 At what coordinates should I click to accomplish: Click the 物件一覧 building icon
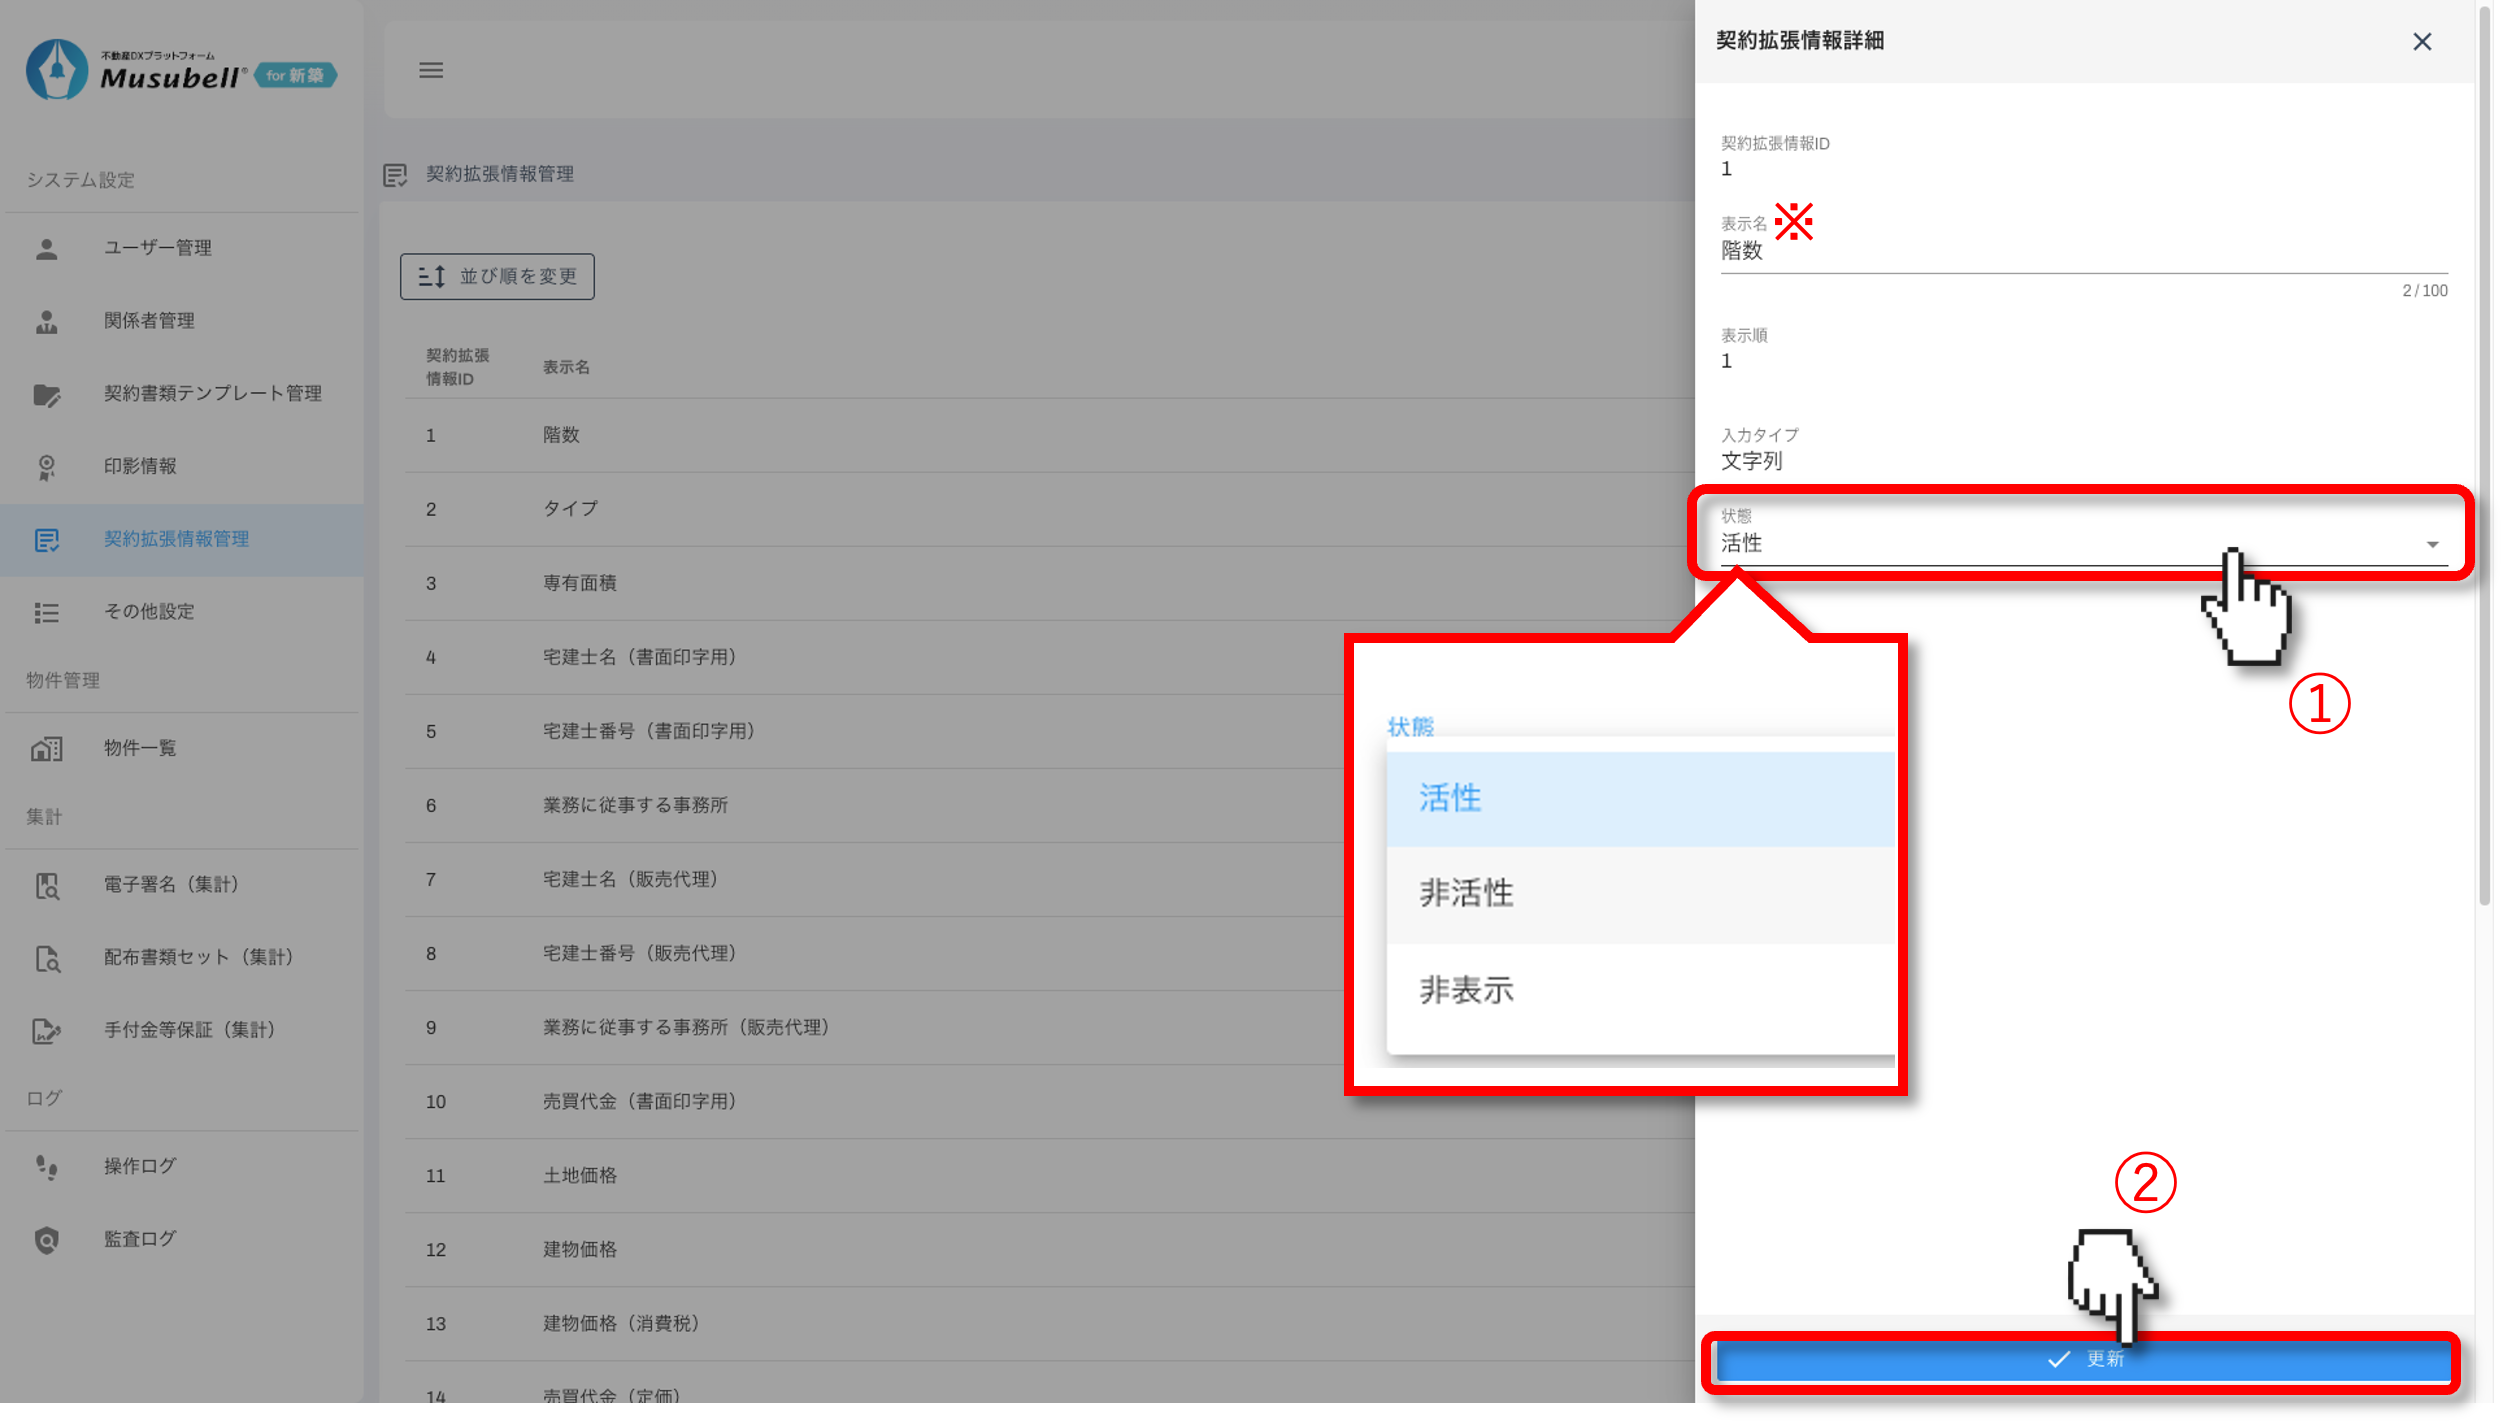click(46, 749)
